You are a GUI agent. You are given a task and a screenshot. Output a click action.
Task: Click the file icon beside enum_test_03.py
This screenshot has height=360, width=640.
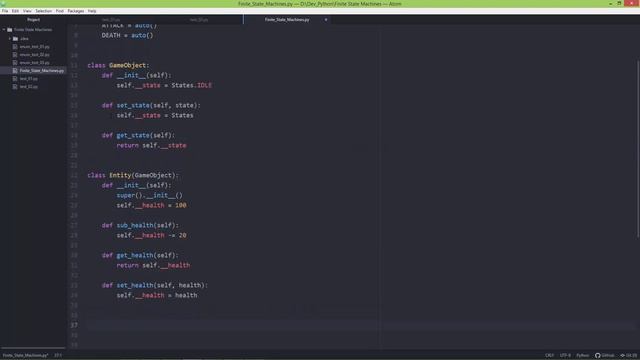click(x=15, y=62)
